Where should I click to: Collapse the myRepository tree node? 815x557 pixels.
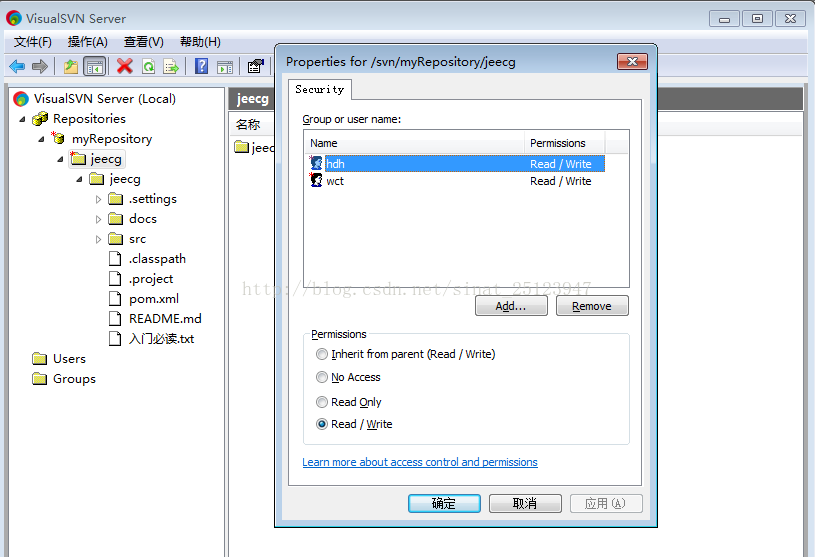[41, 139]
